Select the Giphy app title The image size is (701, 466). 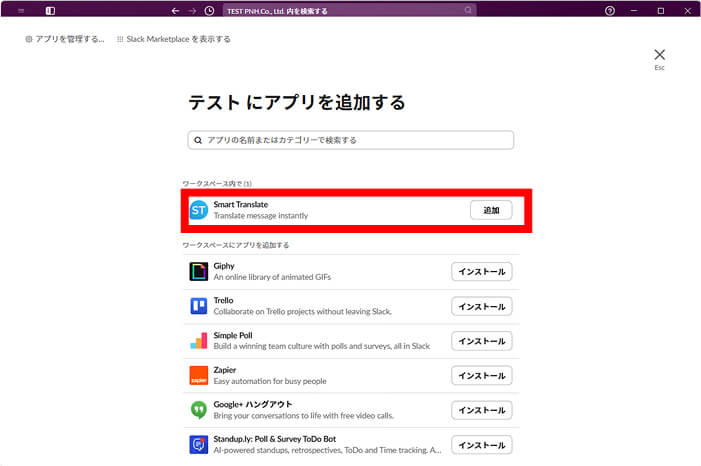click(x=224, y=266)
